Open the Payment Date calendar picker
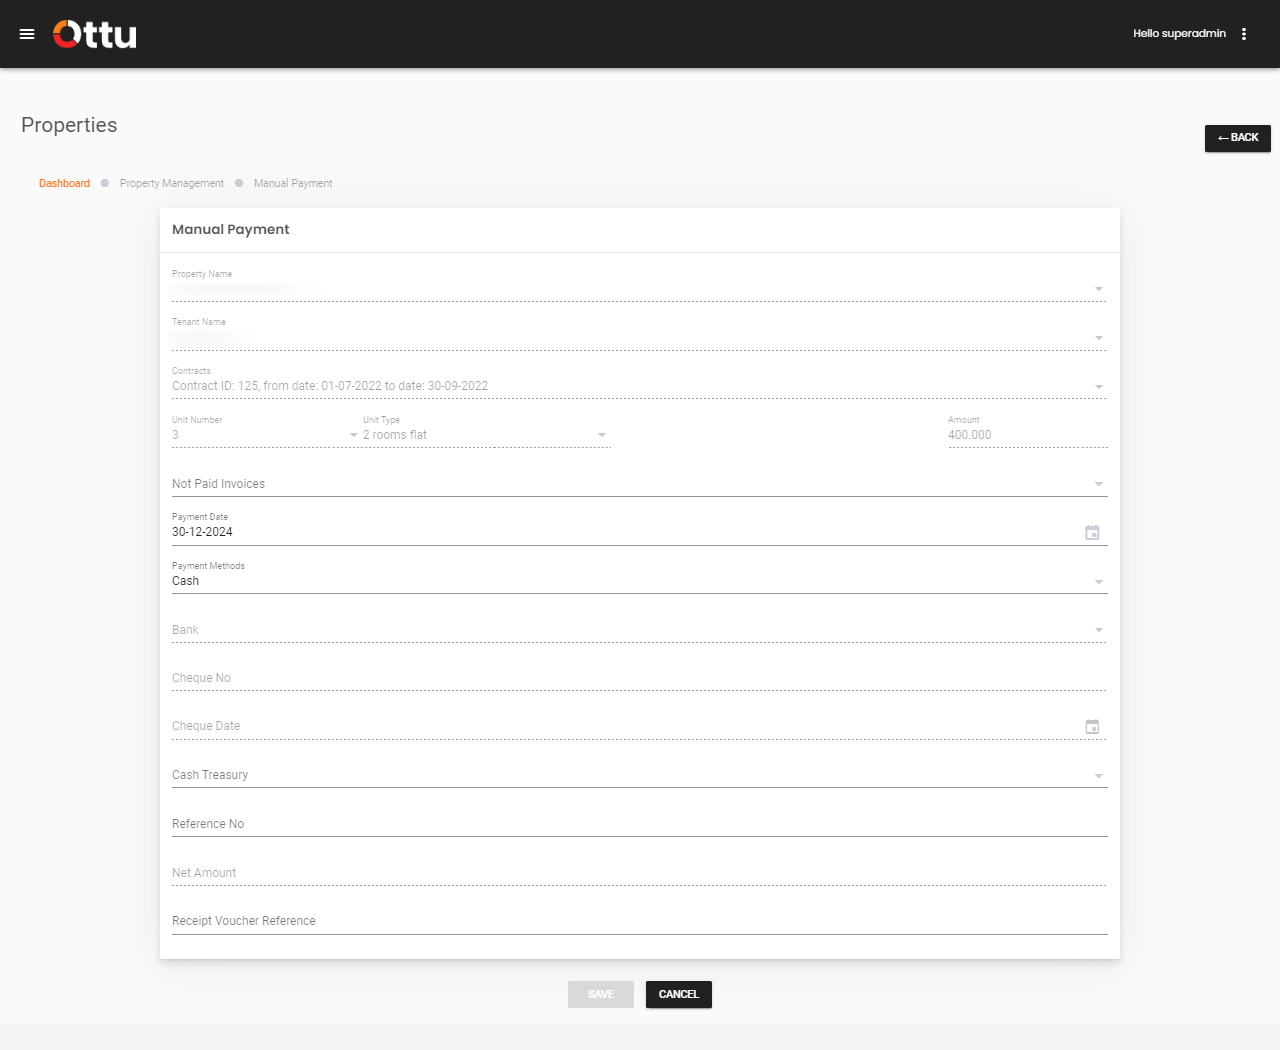 (1092, 532)
